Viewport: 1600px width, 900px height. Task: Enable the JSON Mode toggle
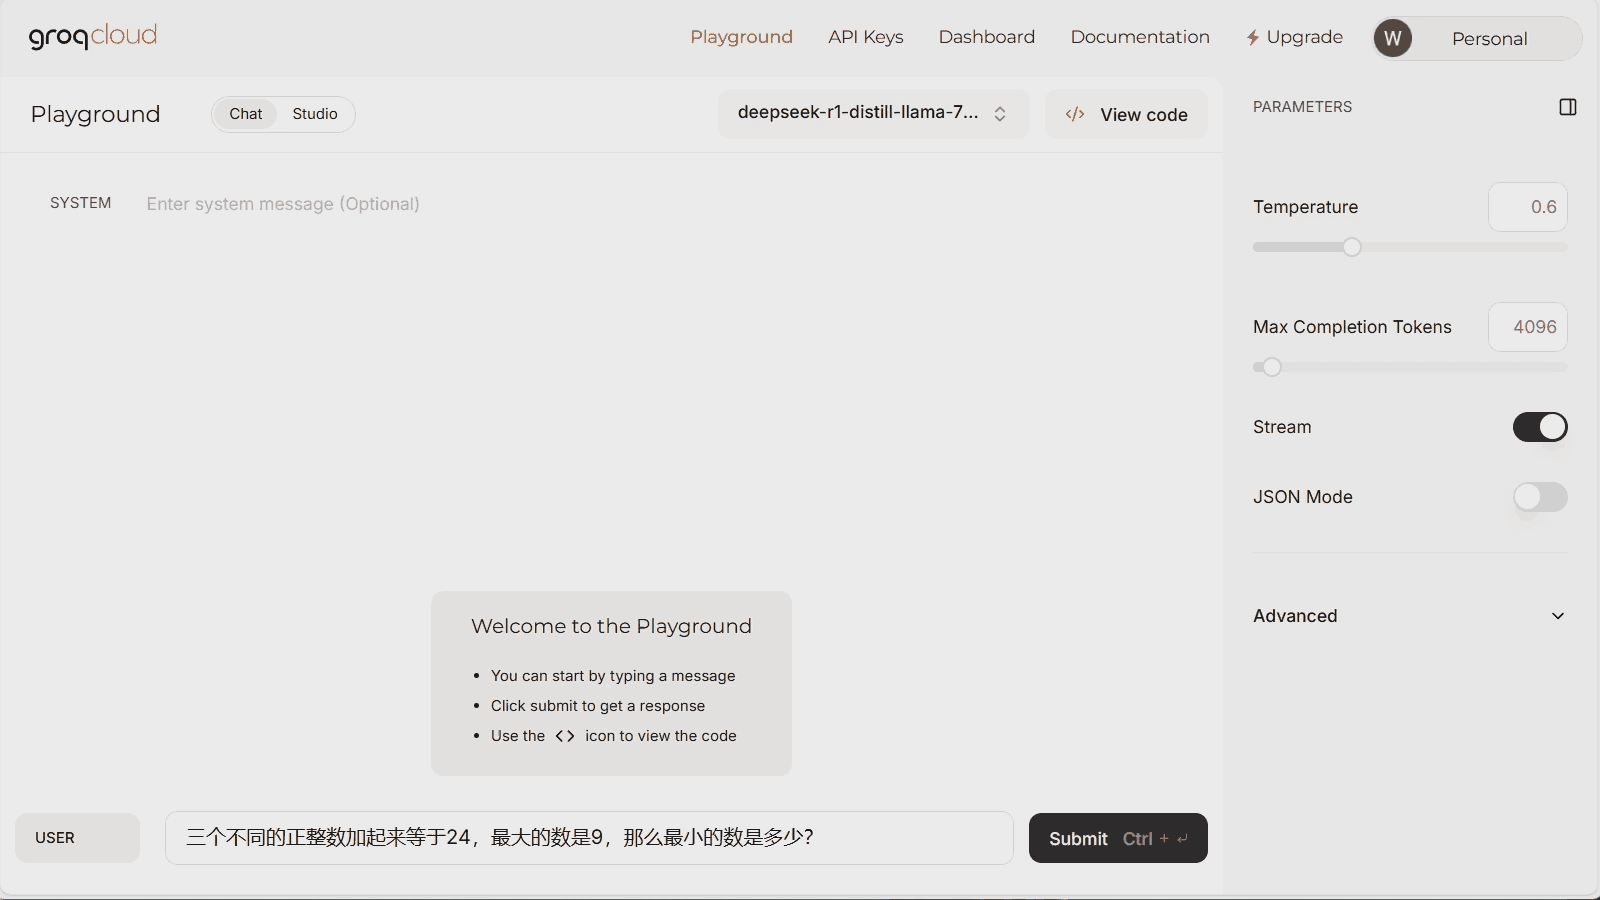tap(1539, 497)
